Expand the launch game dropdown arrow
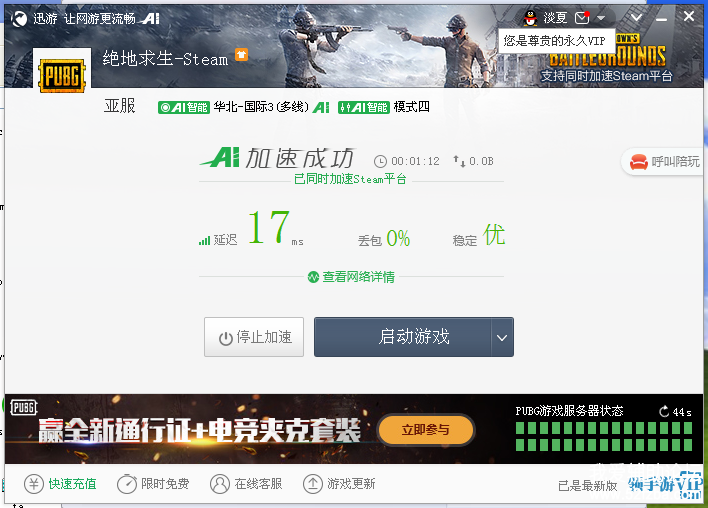The image size is (708, 508). 502,337
